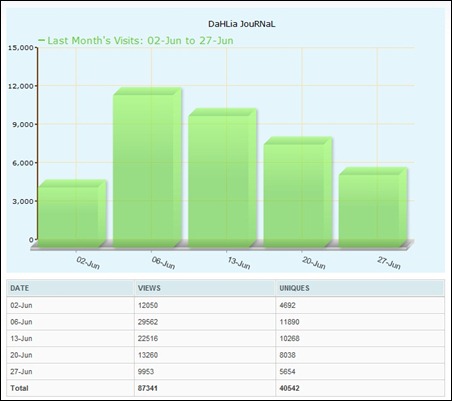Click the 20-Jun x-axis label
Image resolution: width=452 pixels, height=401 pixels.
tap(314, 263)
